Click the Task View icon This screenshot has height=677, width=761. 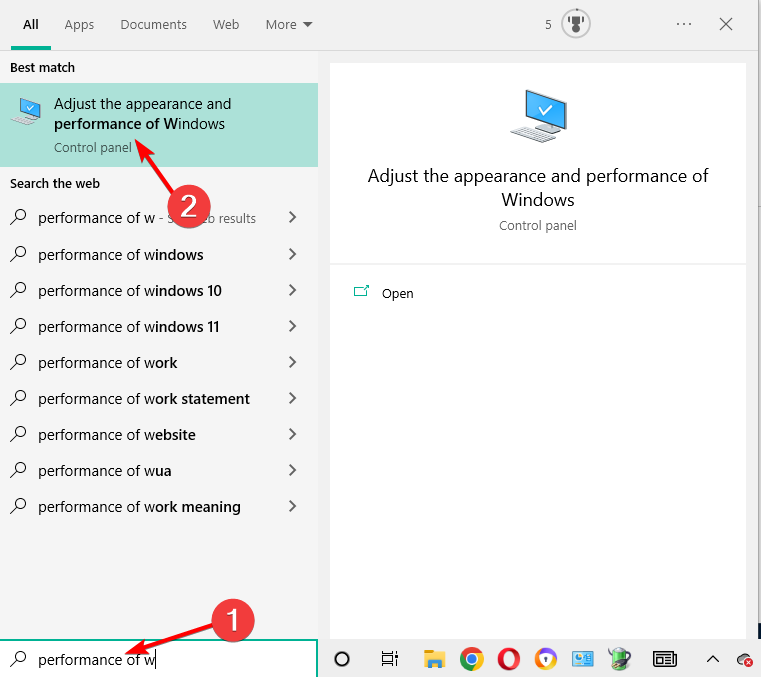point(390,658)
